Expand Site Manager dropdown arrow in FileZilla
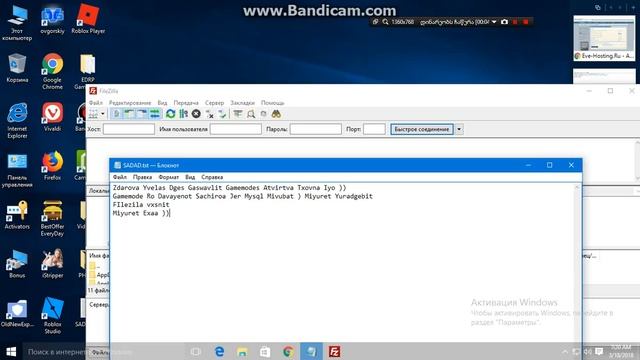This screenshot has height=360, width=640. click(x=103, y=114)
